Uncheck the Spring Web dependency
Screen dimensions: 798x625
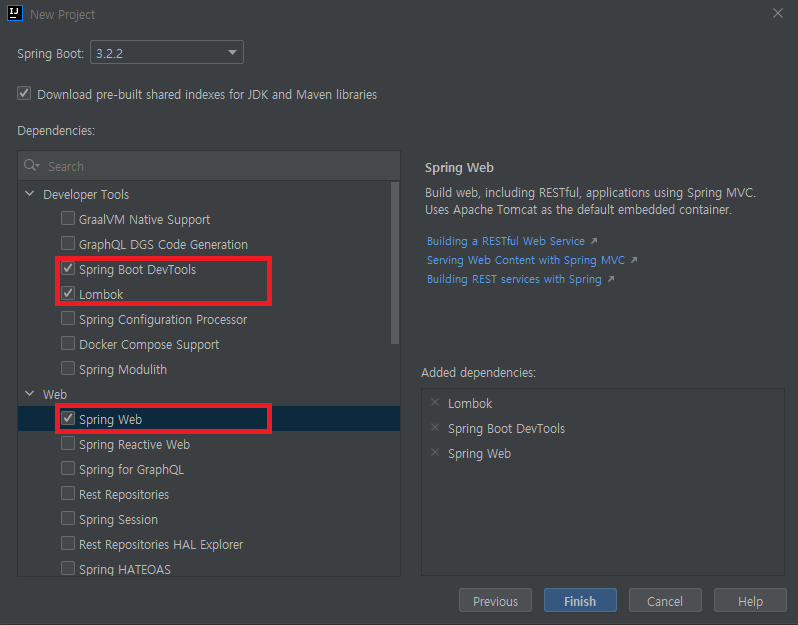tap(68, 418)
